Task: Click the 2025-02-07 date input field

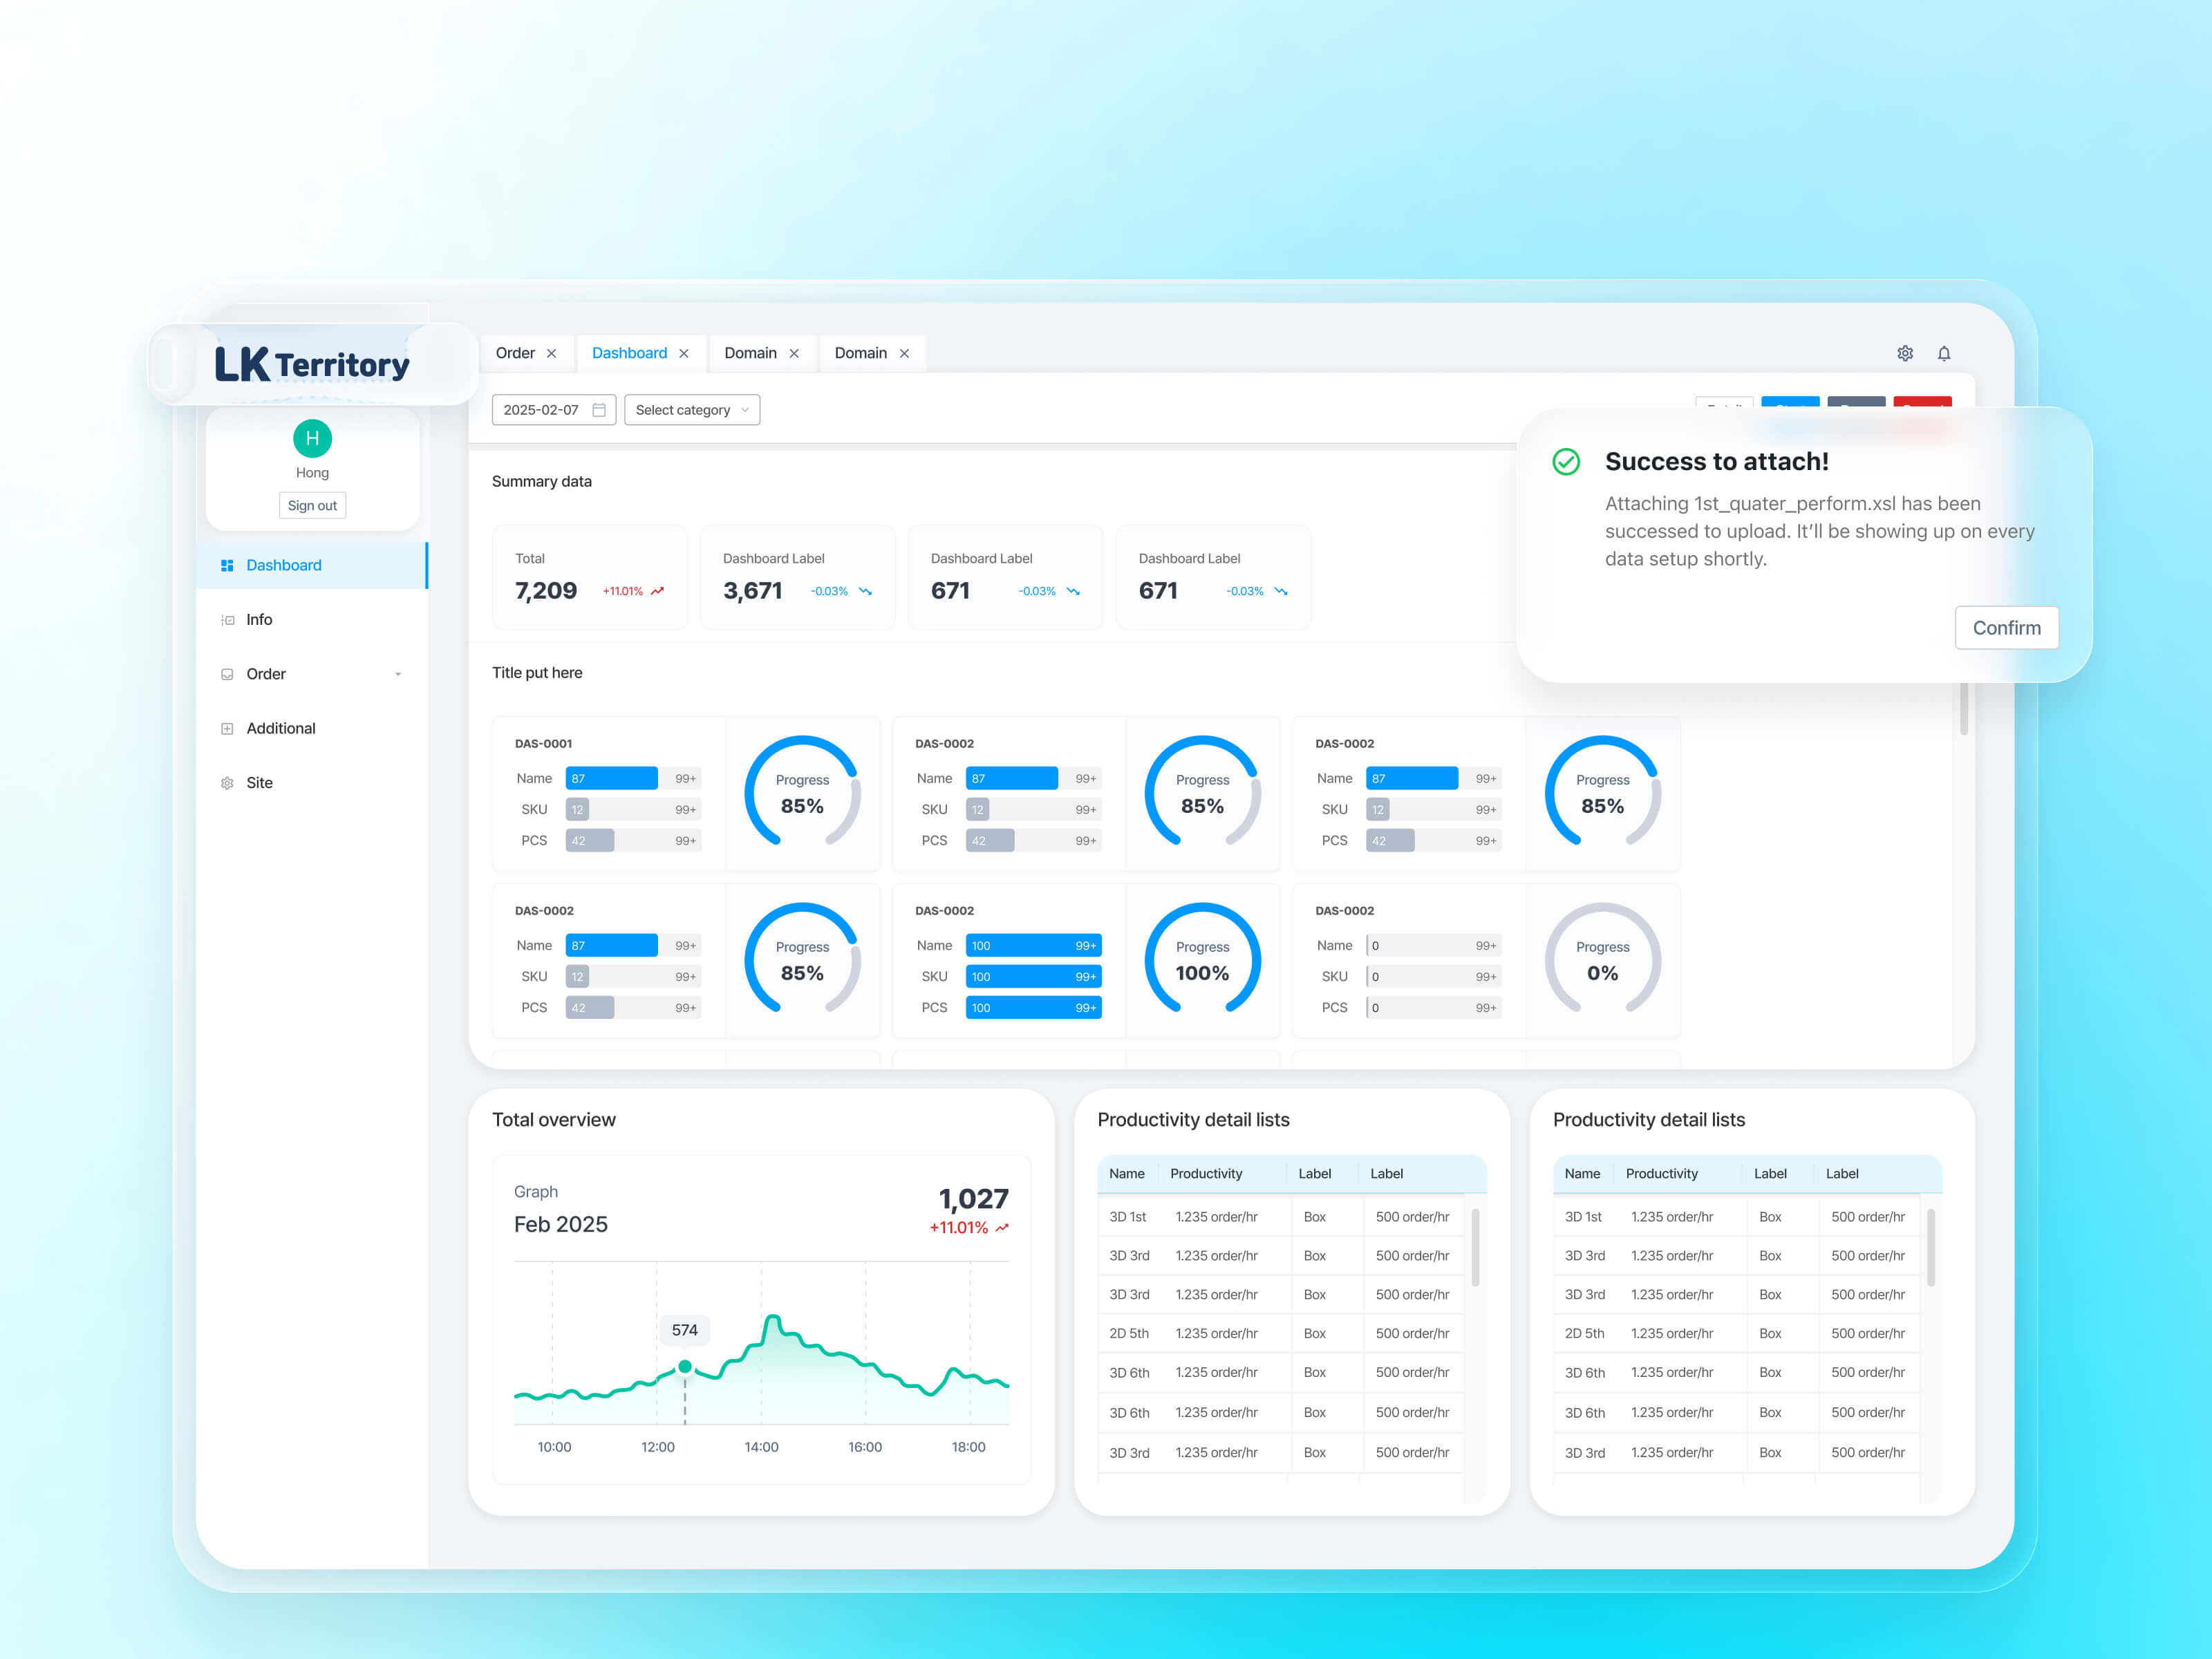Action: pyautogui.click(x=554, y=410)
